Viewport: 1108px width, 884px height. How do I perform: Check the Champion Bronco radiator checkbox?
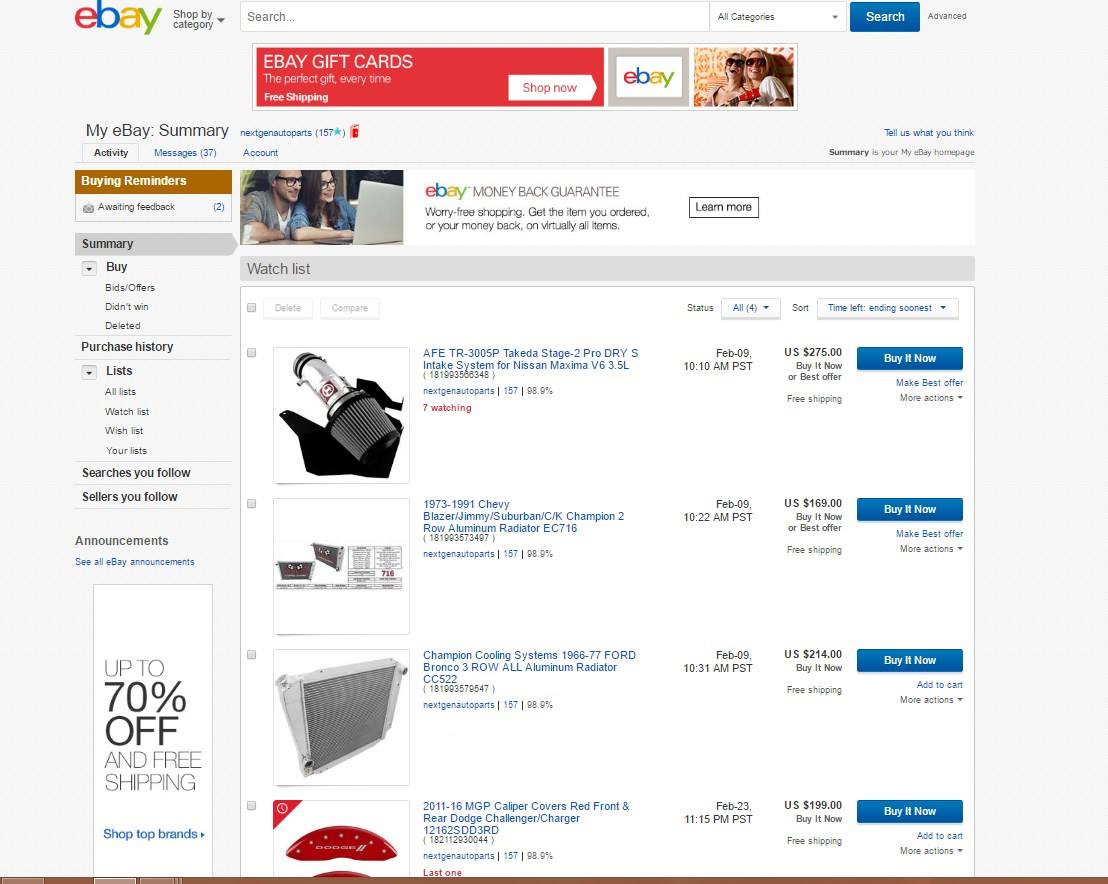click(252, 654)
